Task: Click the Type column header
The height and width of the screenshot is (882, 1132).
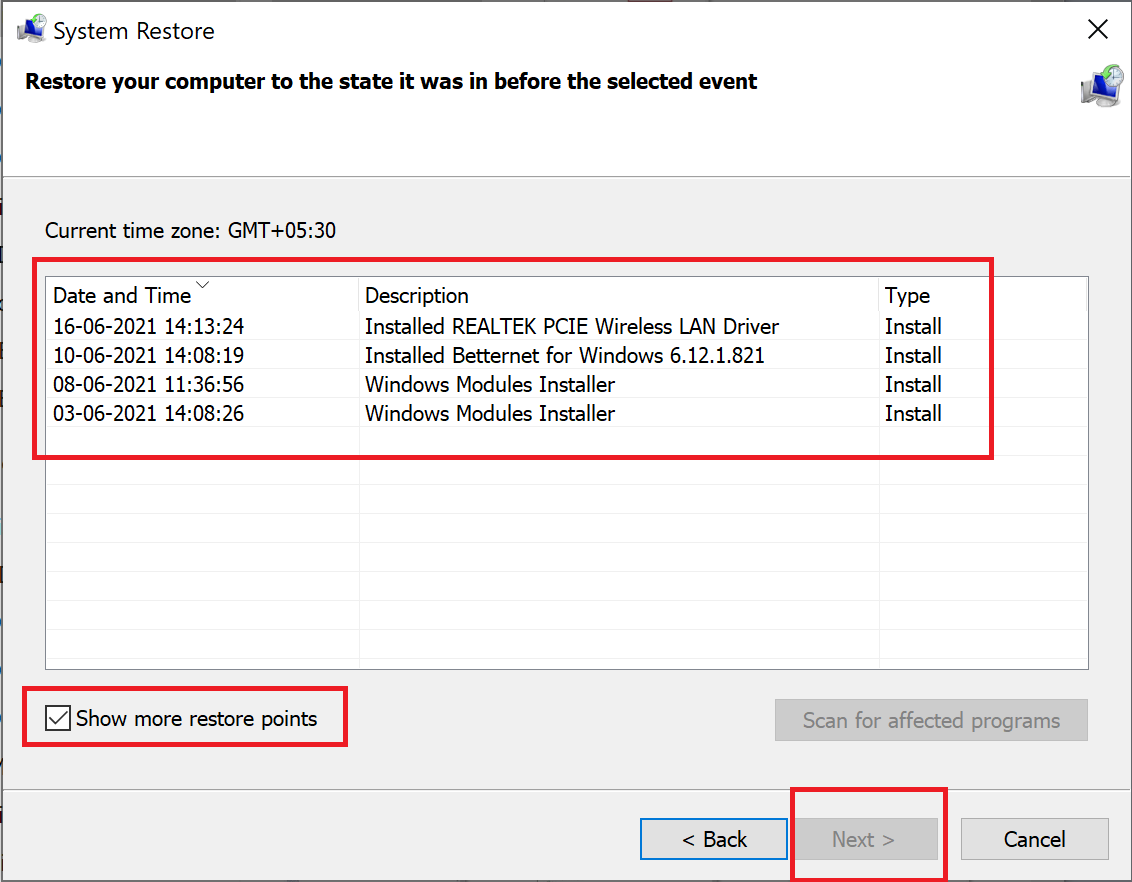Action: pyautogui.click(x=907, y=295)
